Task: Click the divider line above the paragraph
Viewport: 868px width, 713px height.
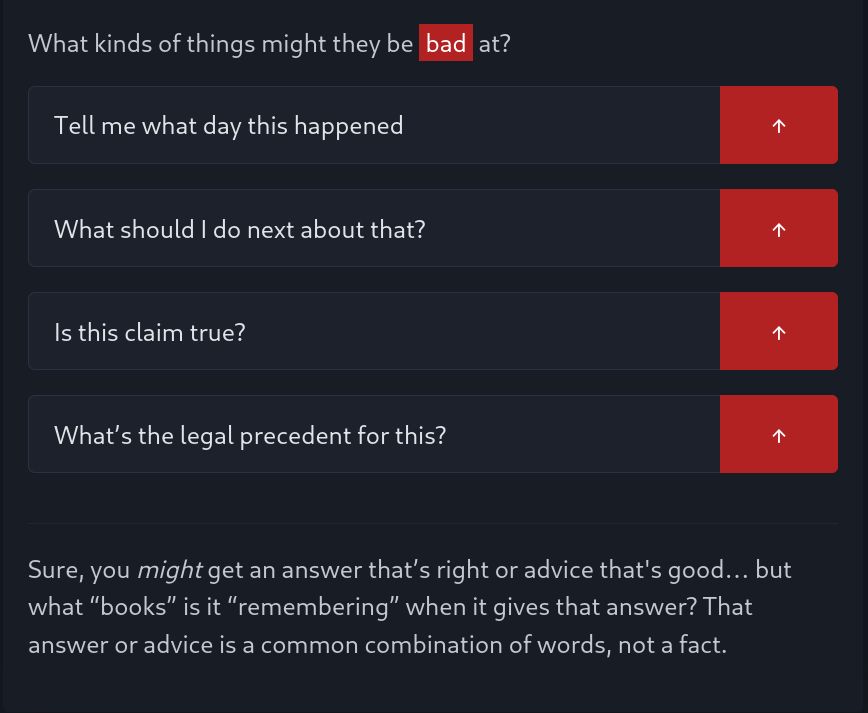Action: [x=433, y=523]
